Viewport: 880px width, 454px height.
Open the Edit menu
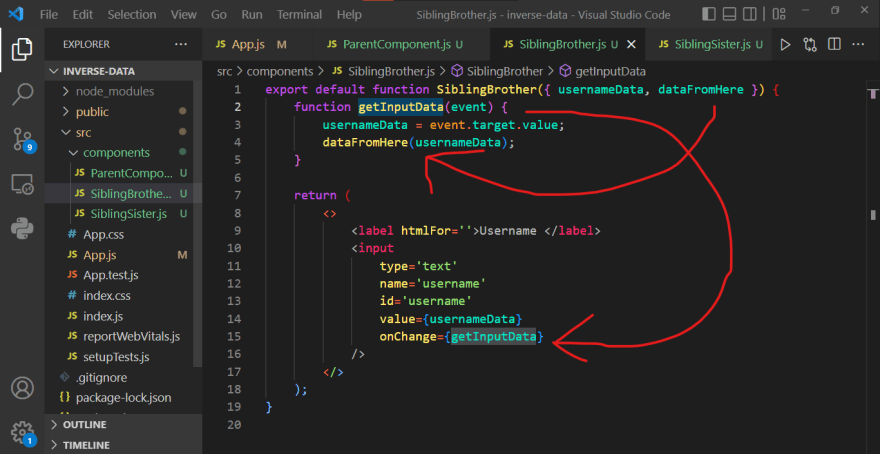click(82, 15)
